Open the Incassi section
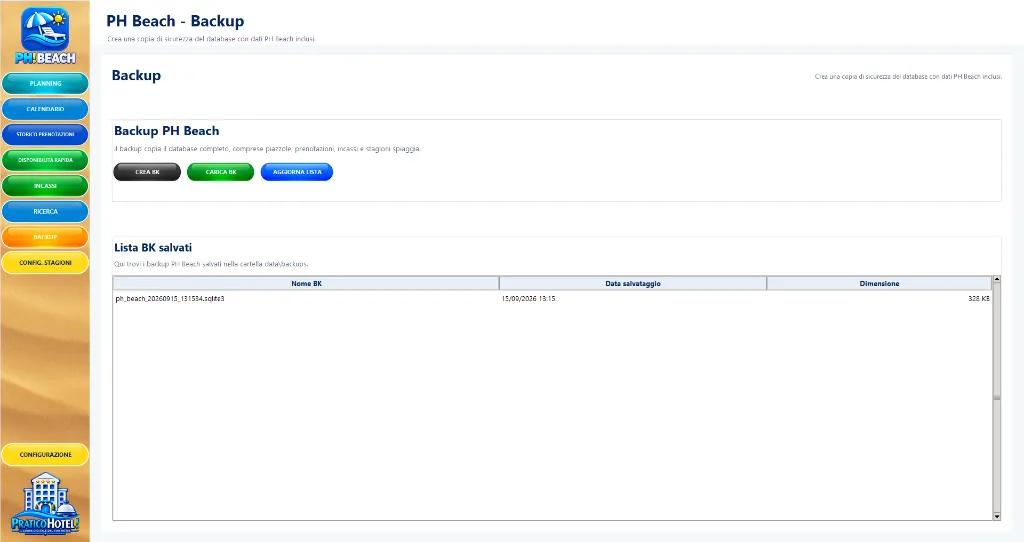Image resolution: width=1024 pixels, height=542 pixels. point(45,185)
